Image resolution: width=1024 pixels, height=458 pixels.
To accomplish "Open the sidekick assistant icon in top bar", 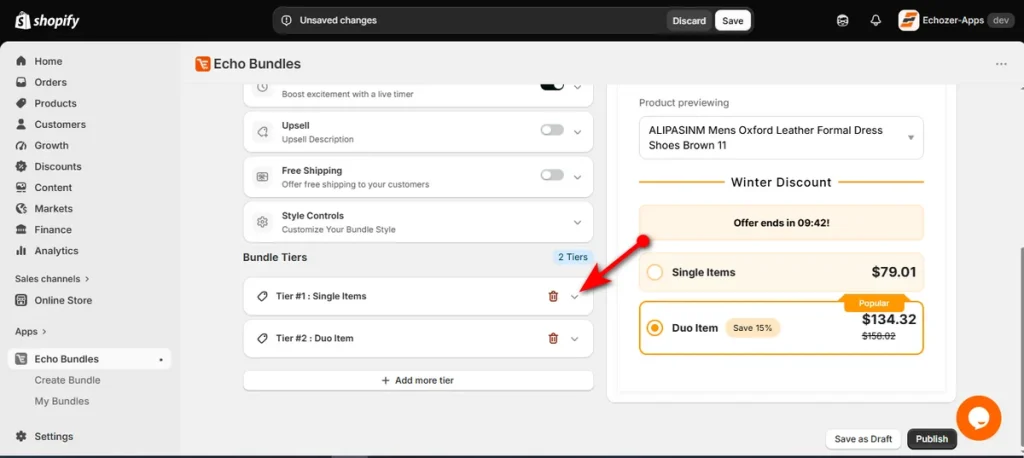I will [842, 21].
